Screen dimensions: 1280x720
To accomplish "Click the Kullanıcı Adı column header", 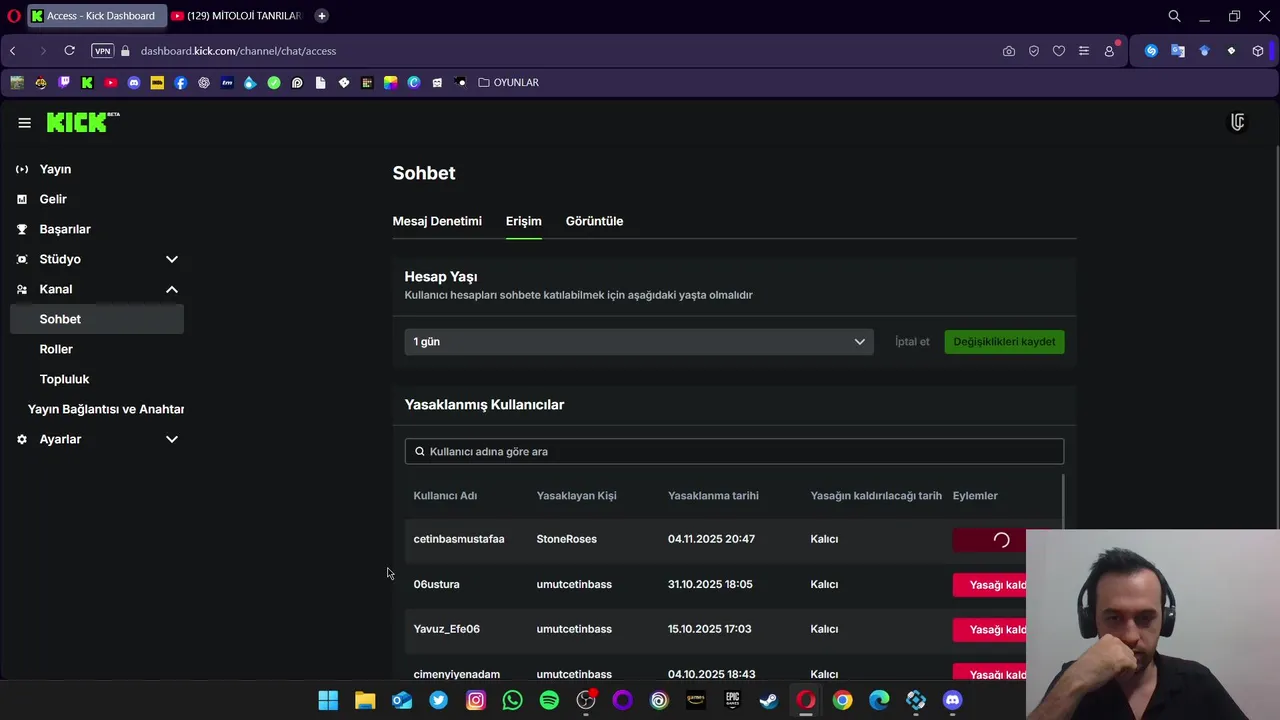I will [445, 496].
